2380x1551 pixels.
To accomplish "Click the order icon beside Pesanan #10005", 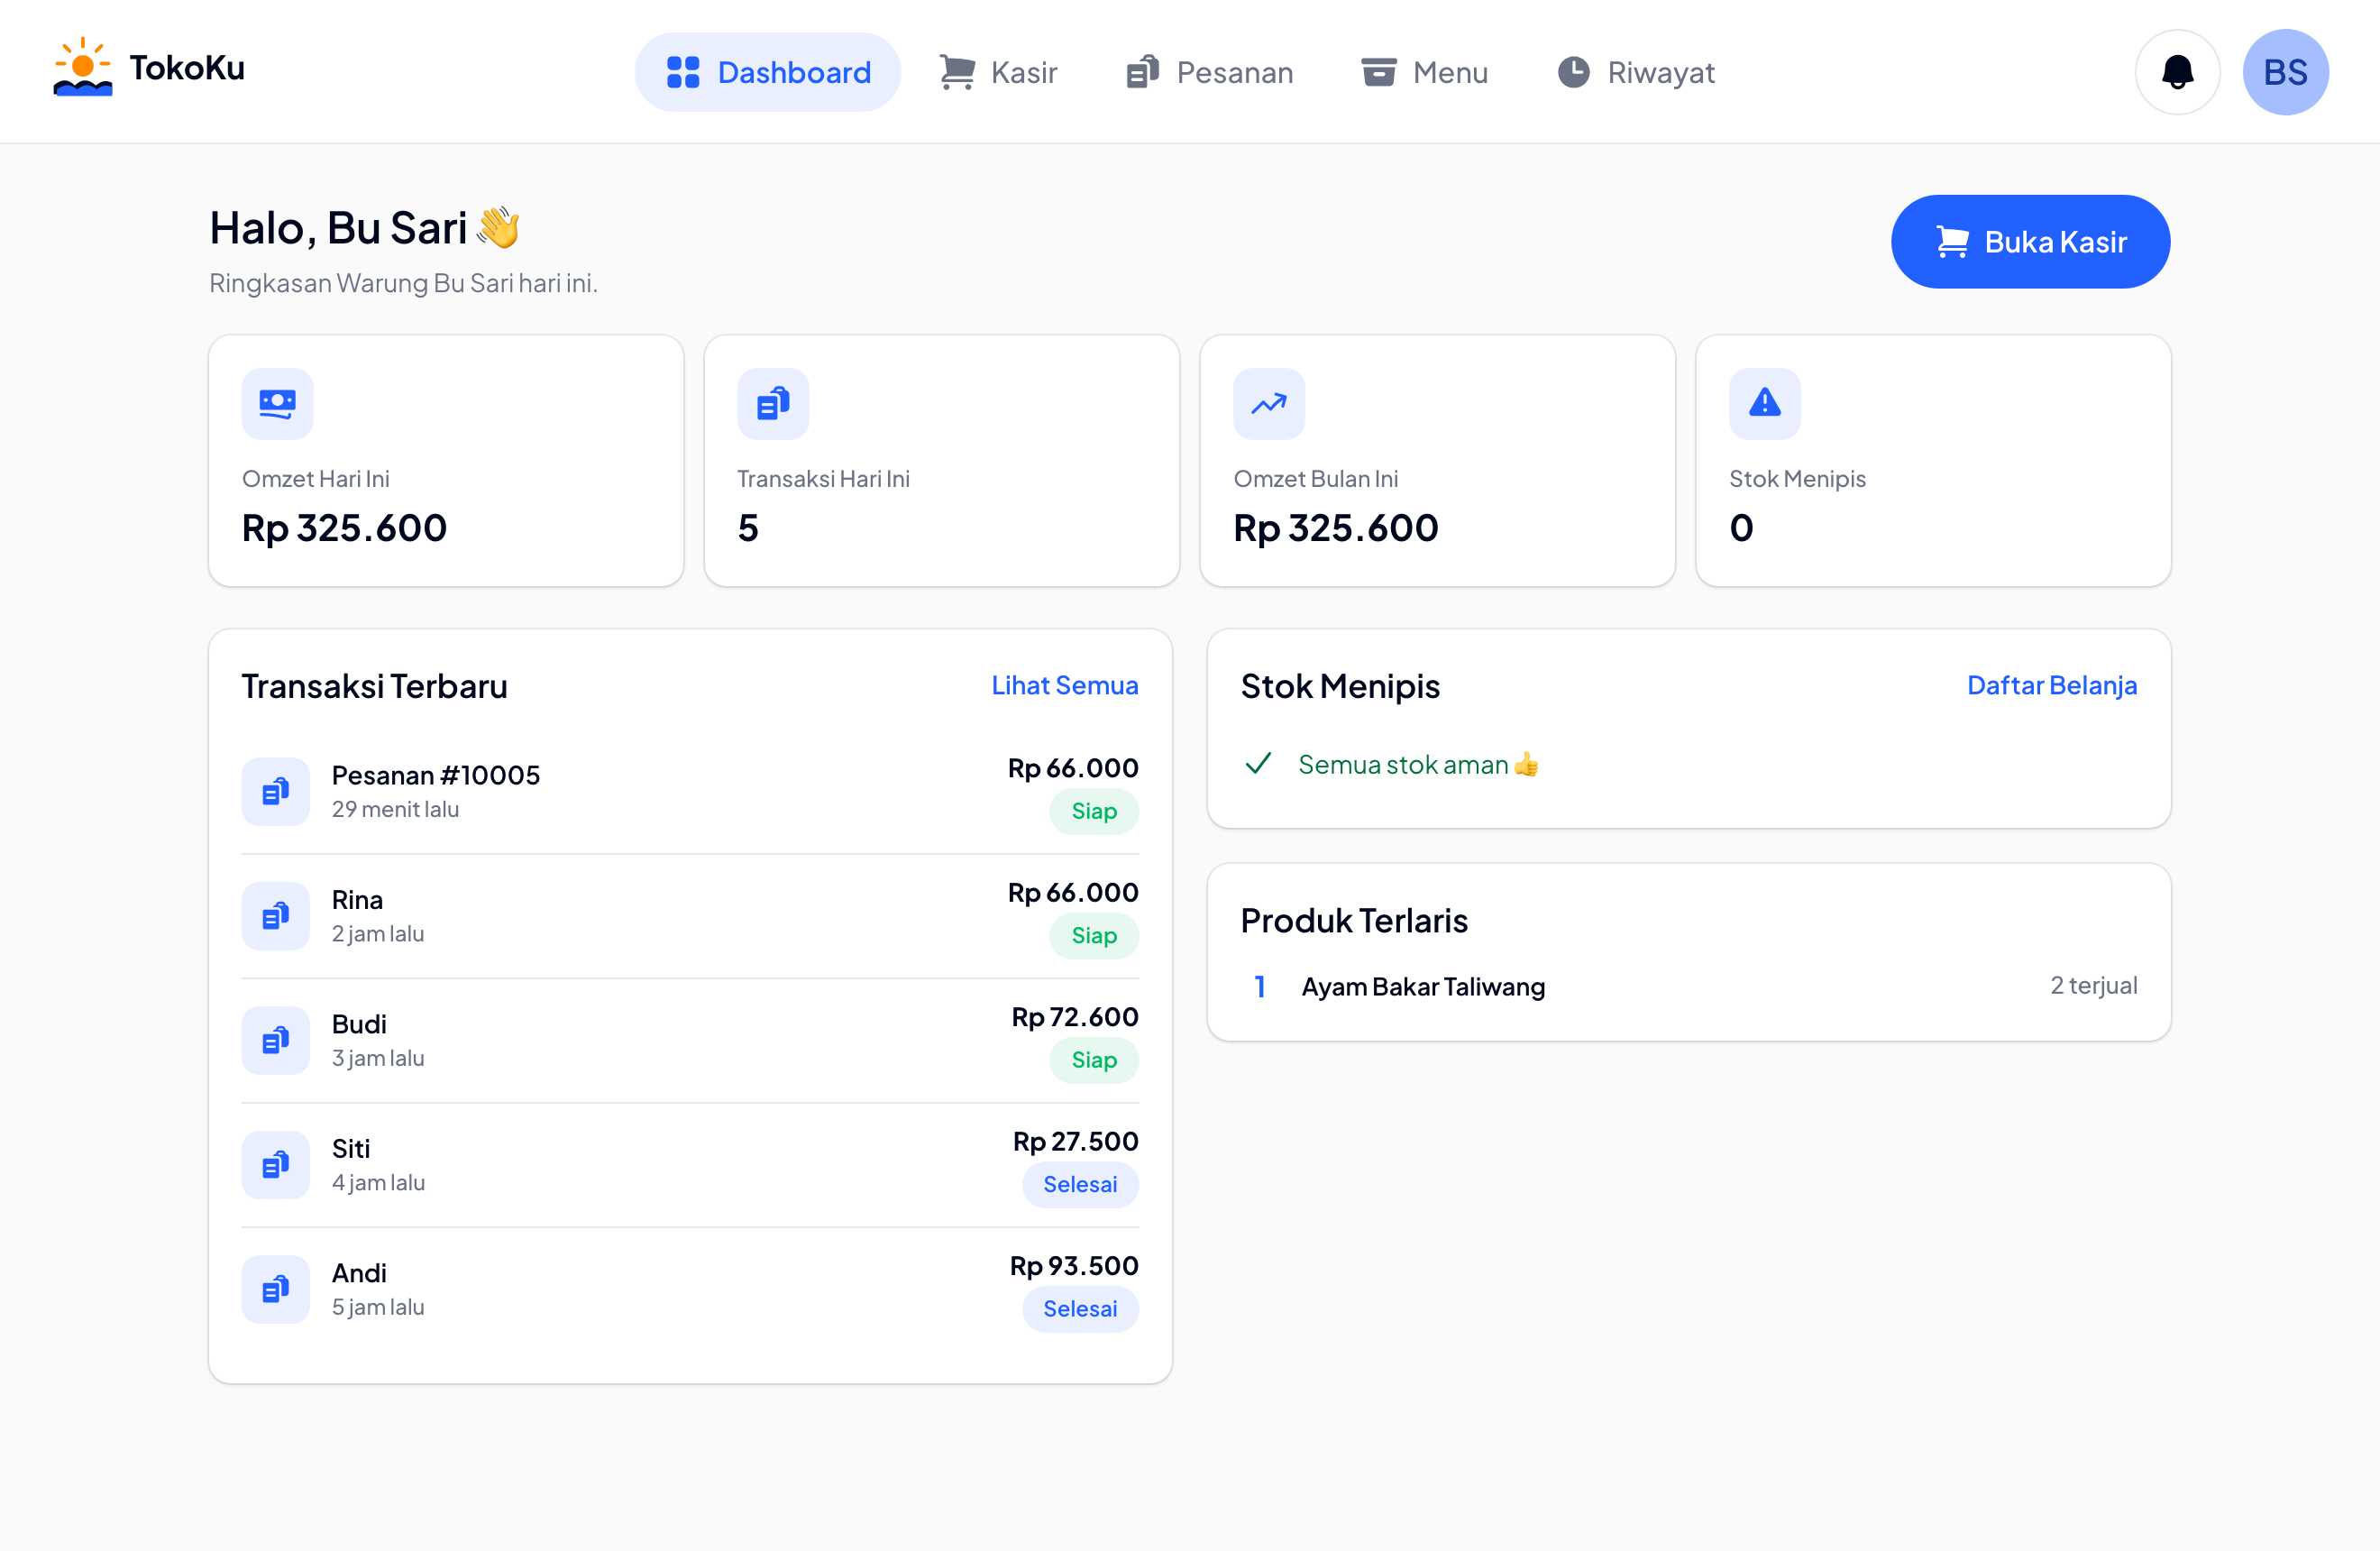I will 276,792.
